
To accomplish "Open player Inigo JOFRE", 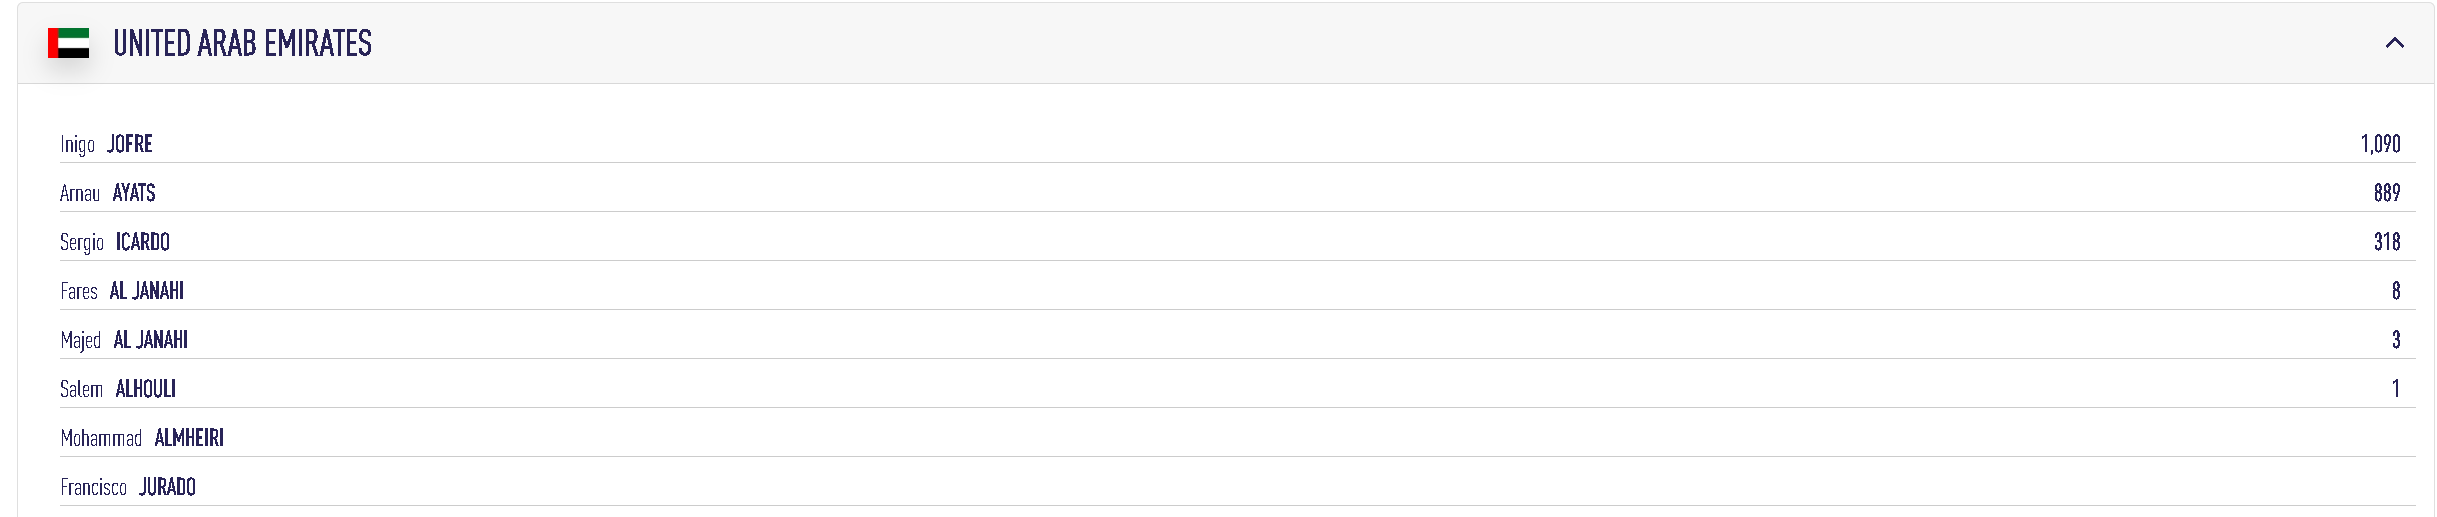I will (106, 144).
